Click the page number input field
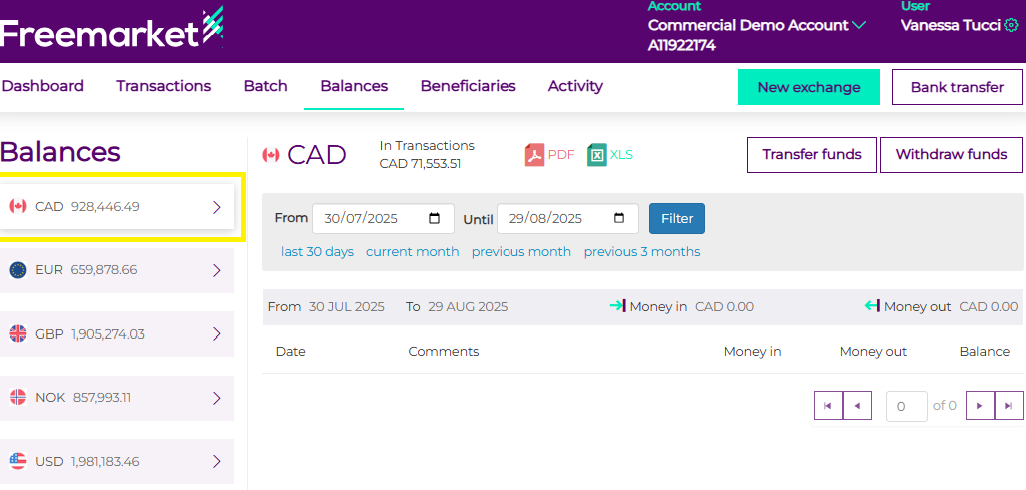The width and height of the screenshot is (1026, 490). pos(906,406)
